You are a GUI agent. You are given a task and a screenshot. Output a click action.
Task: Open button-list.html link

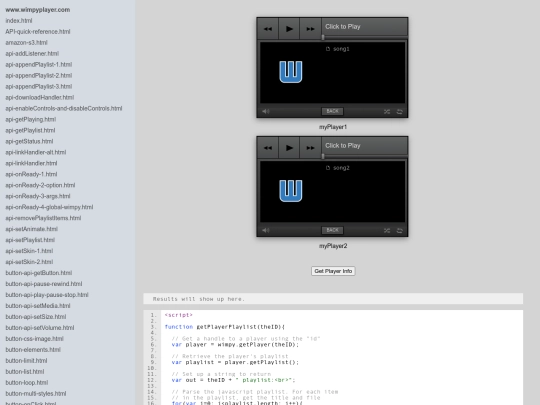point(24,372)
